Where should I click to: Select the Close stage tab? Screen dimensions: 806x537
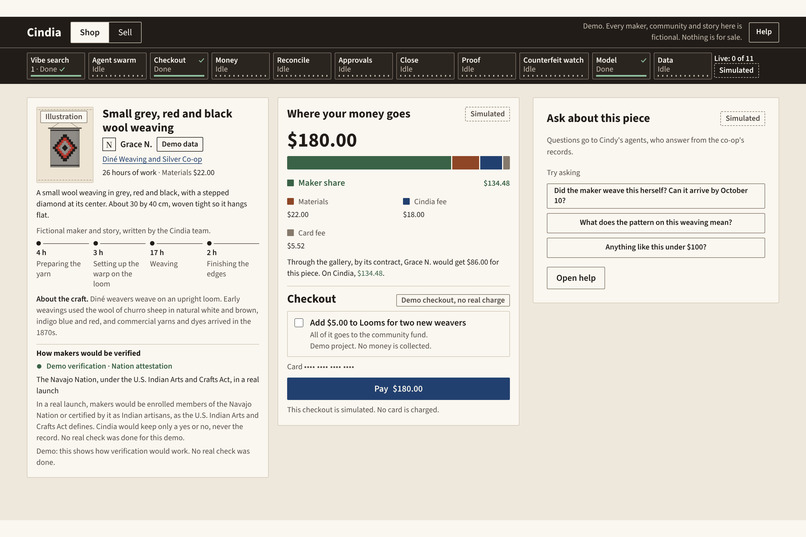click(x=425, y=65)
